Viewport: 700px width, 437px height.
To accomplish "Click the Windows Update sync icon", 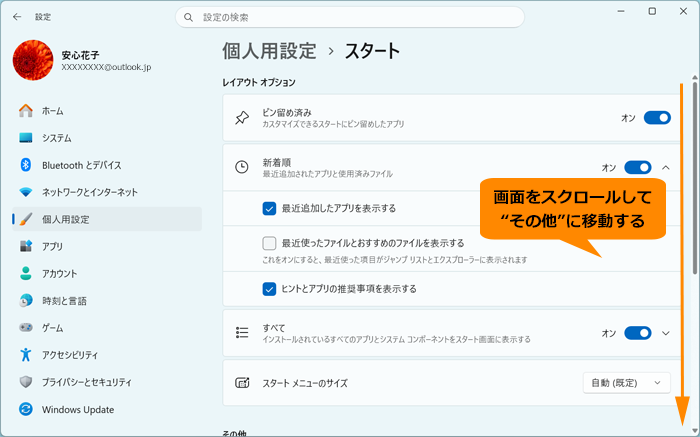I will (26, 409).
